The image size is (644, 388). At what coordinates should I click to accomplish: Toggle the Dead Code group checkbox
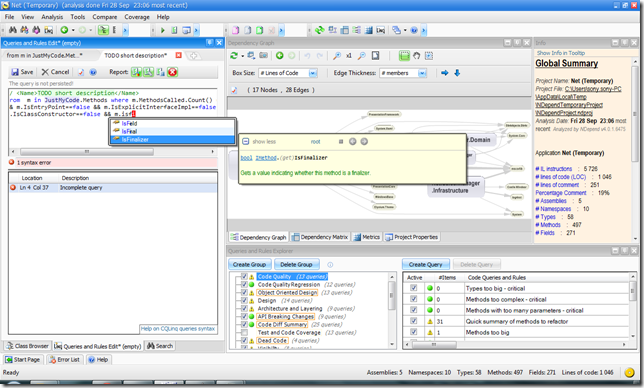click(244, 341)
